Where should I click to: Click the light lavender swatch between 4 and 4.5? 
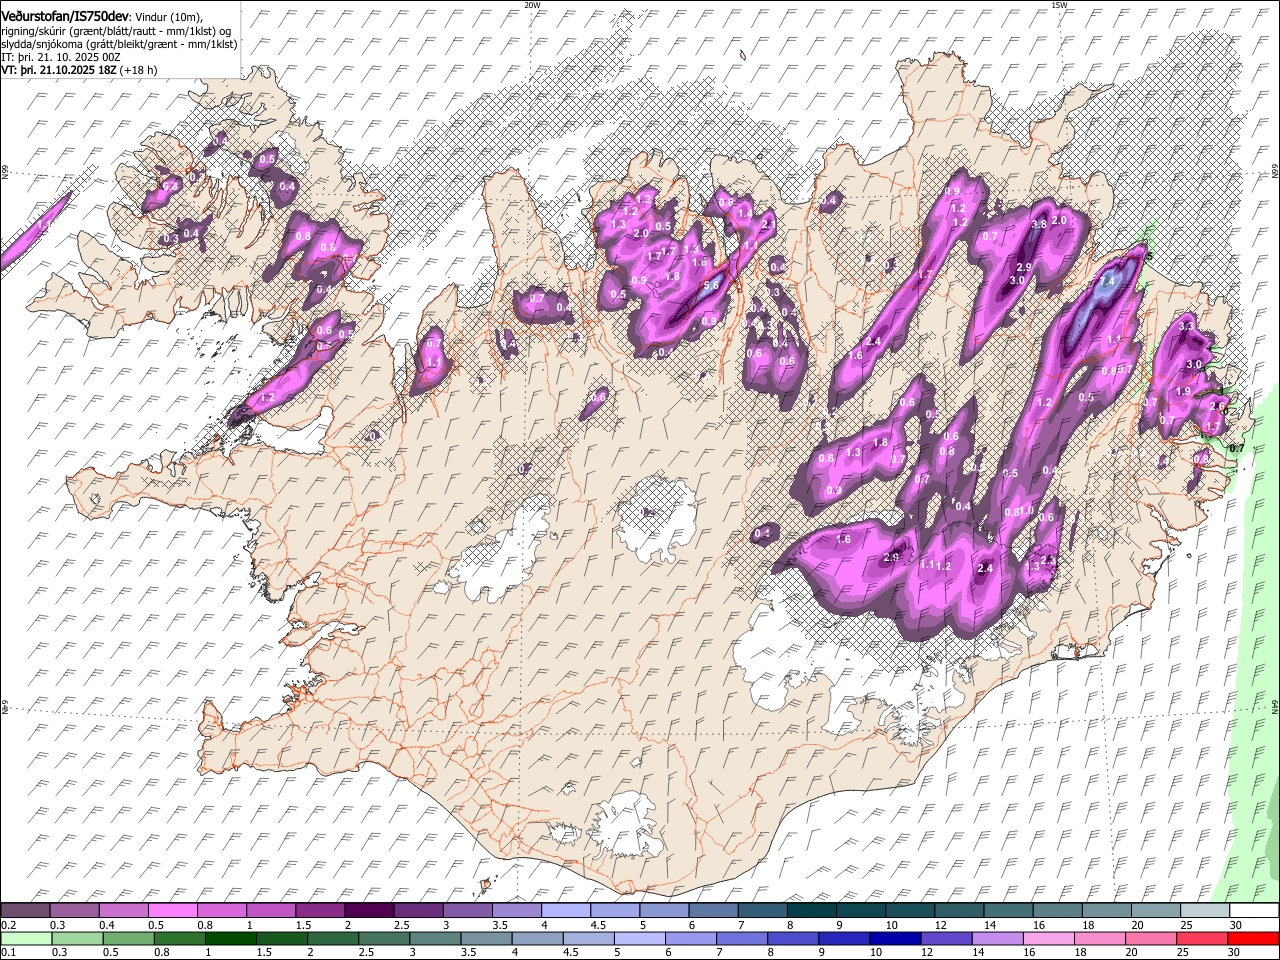click(566, 910)
